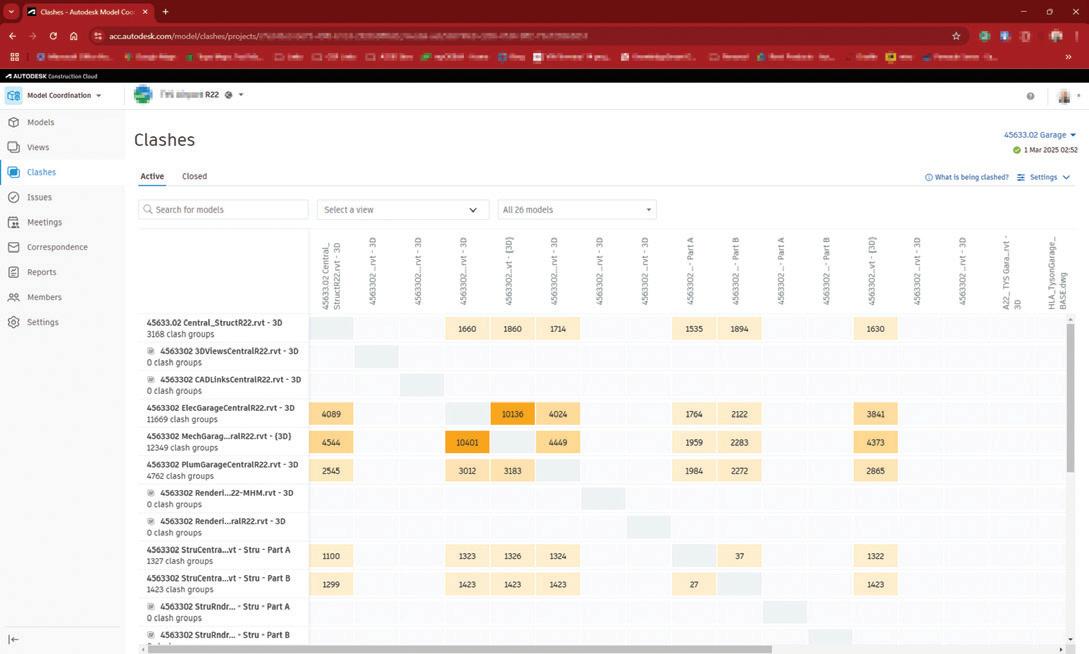Go to the browser home page

pyautogui.click(x=74, y=35)
